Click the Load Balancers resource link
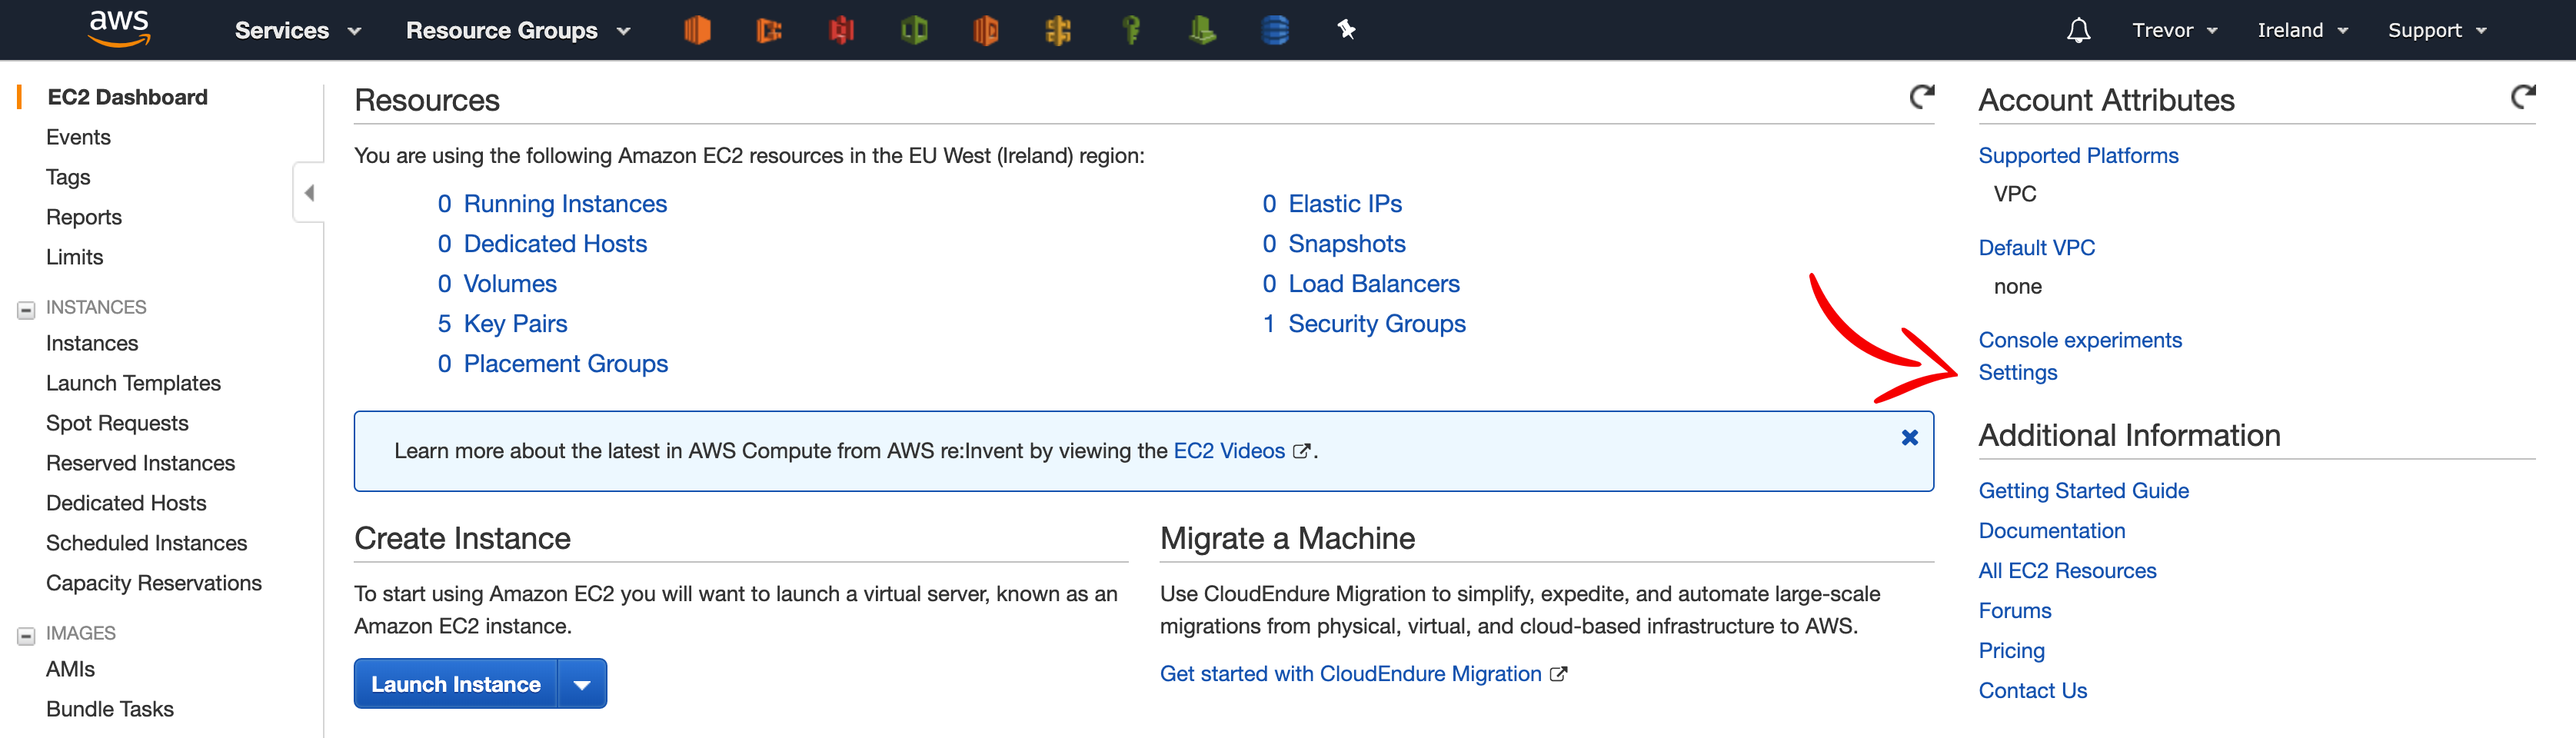Viewport: 2576px width, 738px height. [1374, 284]
